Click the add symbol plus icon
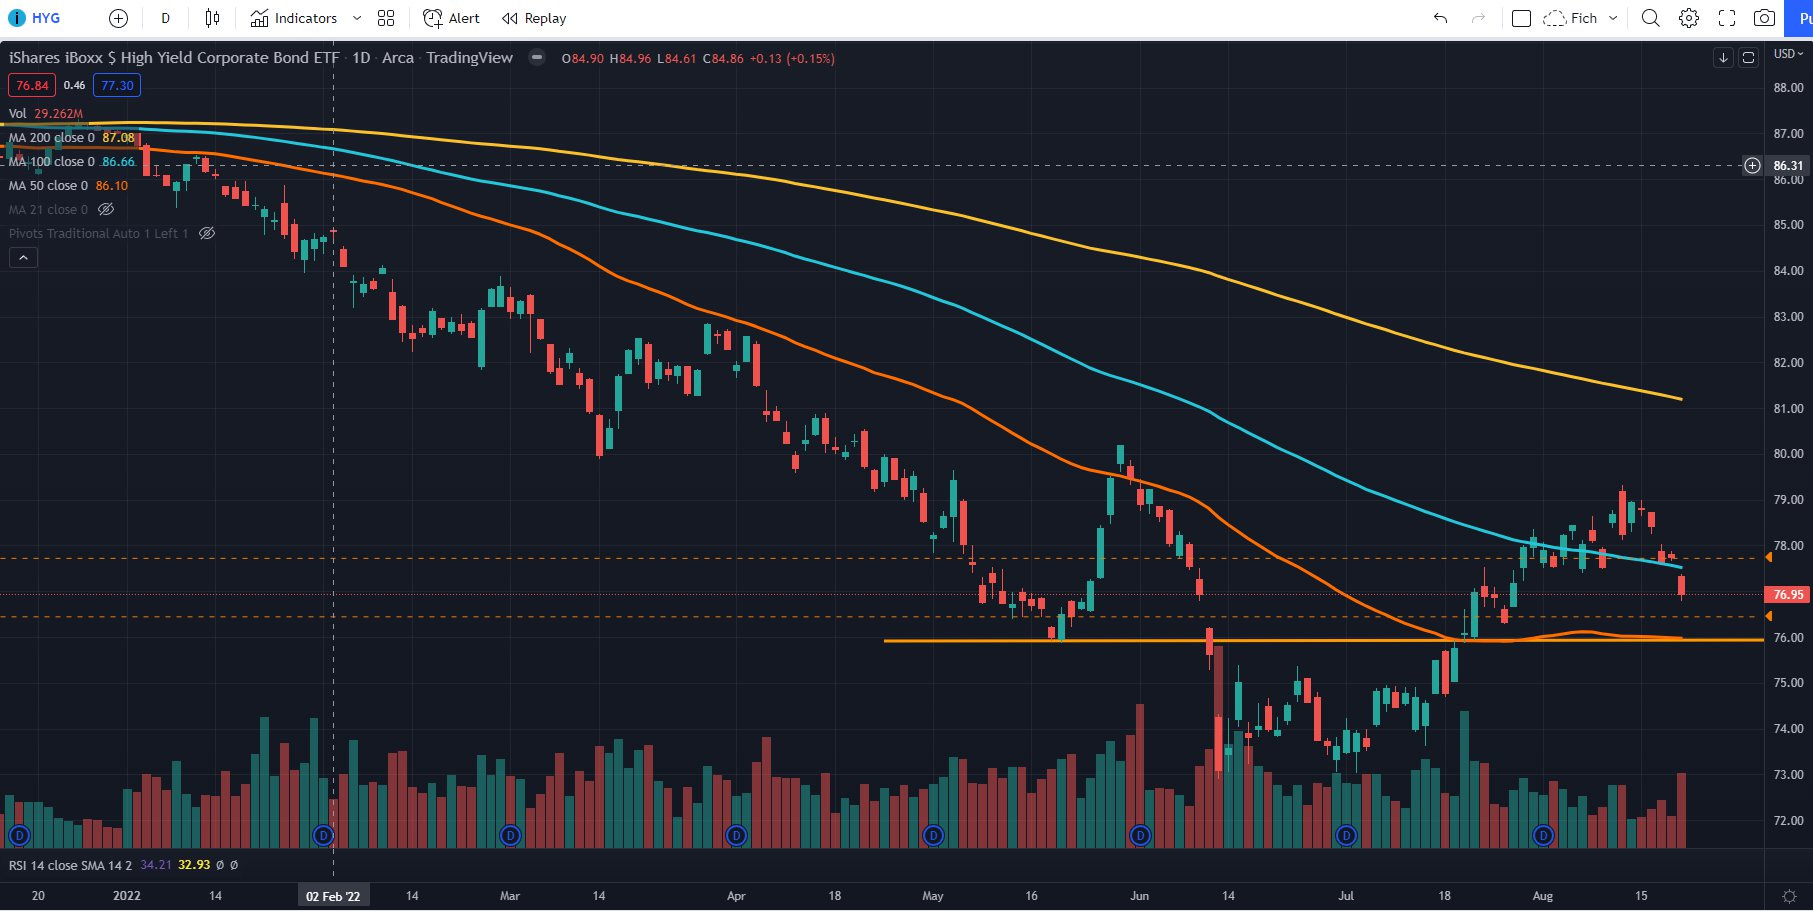 click(118, 18)
